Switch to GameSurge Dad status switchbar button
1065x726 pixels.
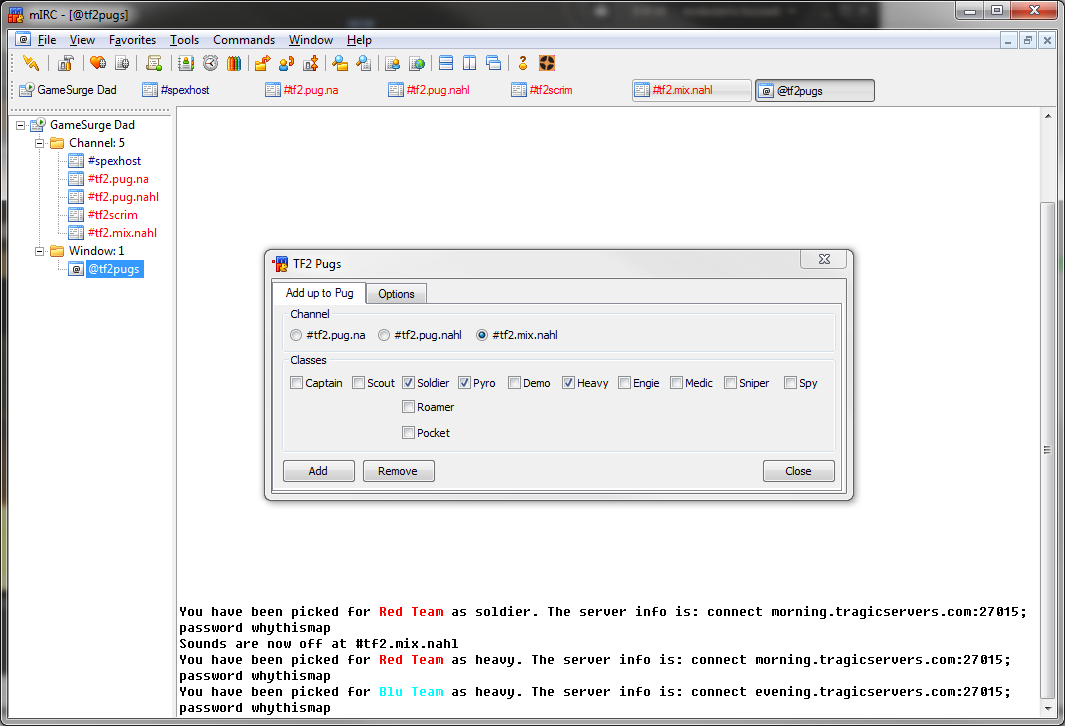click(x=68, y=90)
